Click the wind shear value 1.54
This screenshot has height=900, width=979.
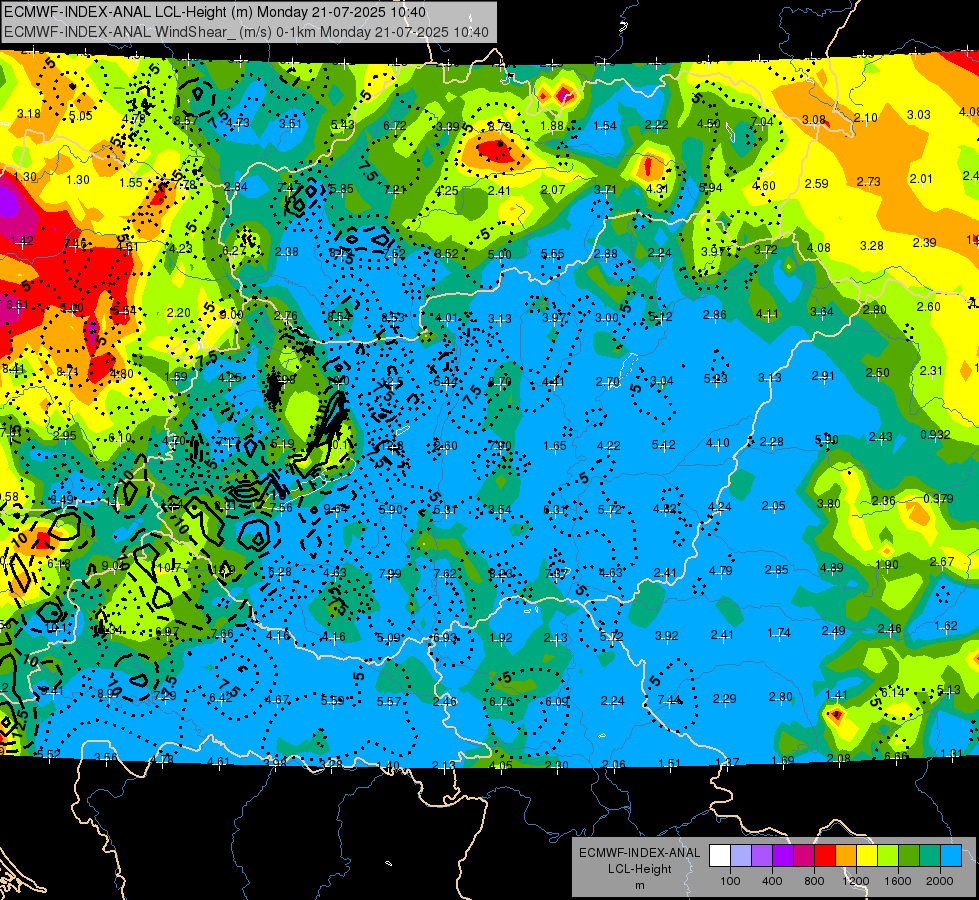(605, 126)
